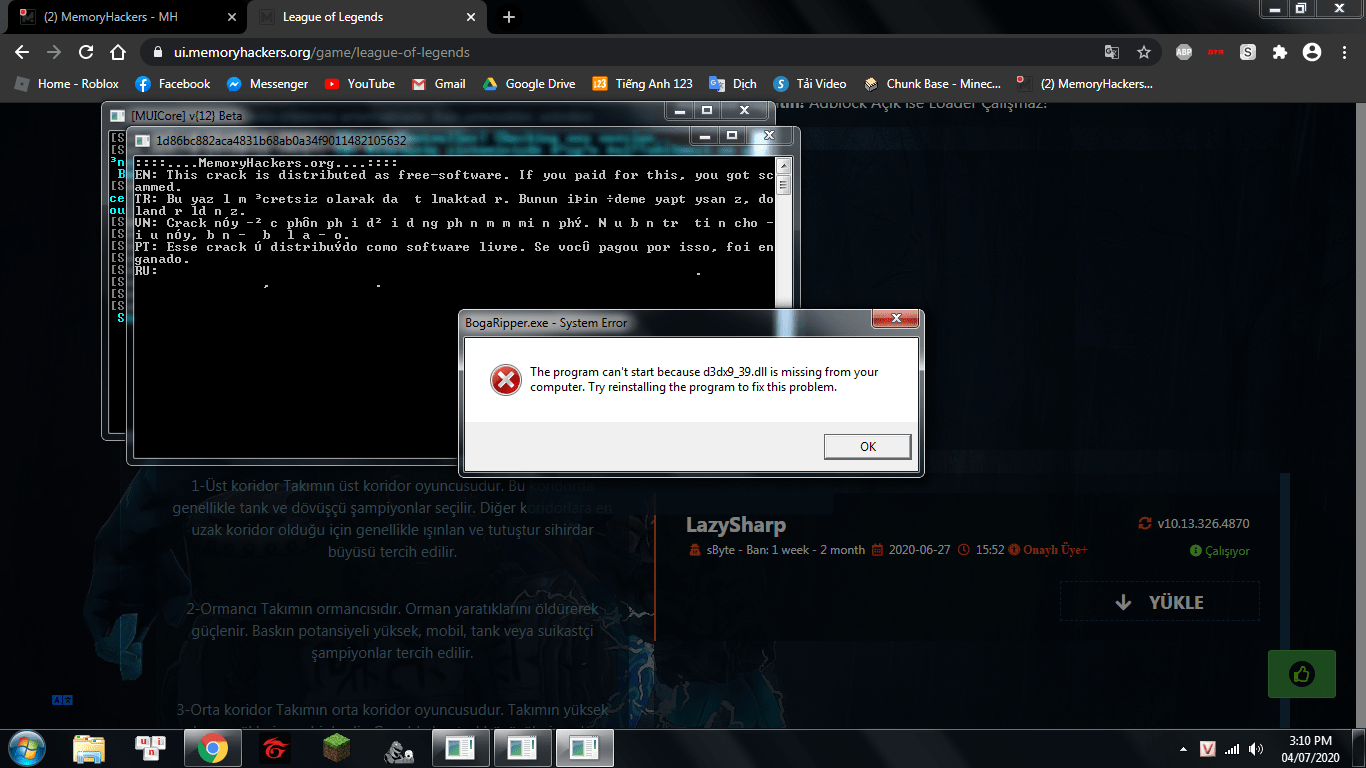Open the Chrome home page
Screen dimensions: 1366x768
point(118,52)
